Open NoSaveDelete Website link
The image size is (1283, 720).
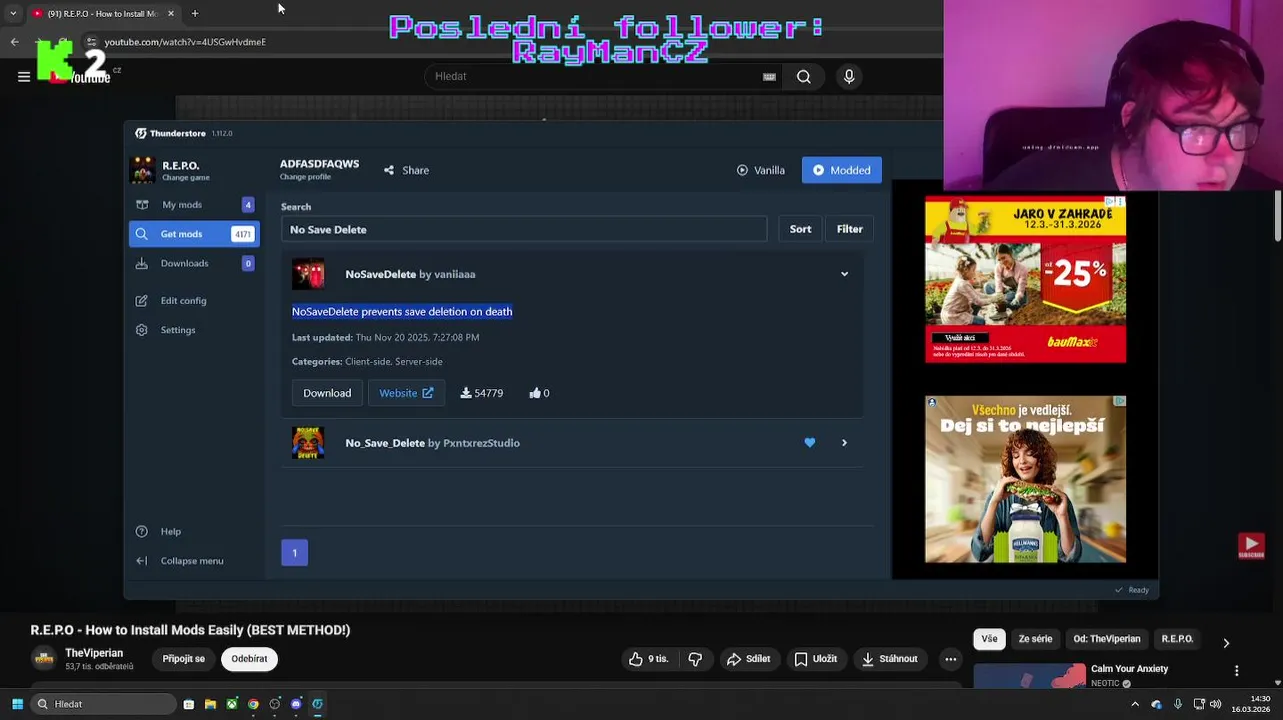pos(406,393)
